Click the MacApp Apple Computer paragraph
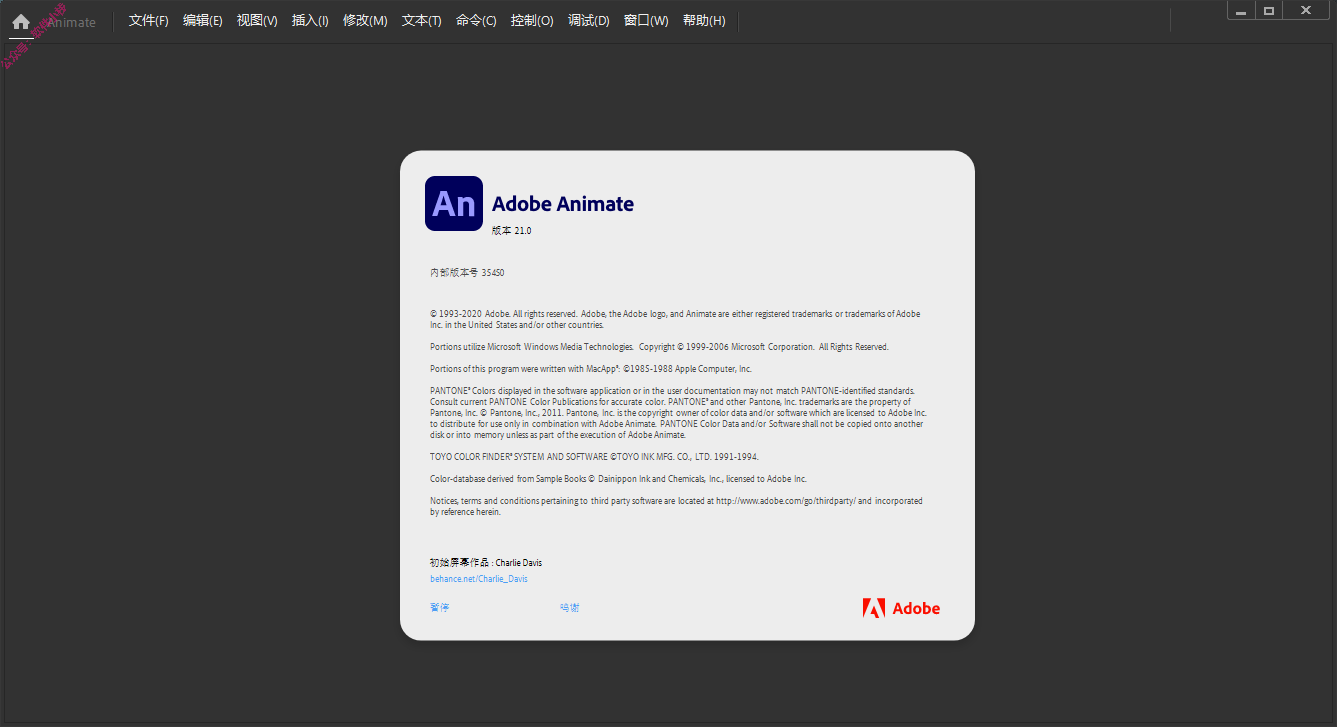Viewport: 1337px width, 727px height. [591, 369]
